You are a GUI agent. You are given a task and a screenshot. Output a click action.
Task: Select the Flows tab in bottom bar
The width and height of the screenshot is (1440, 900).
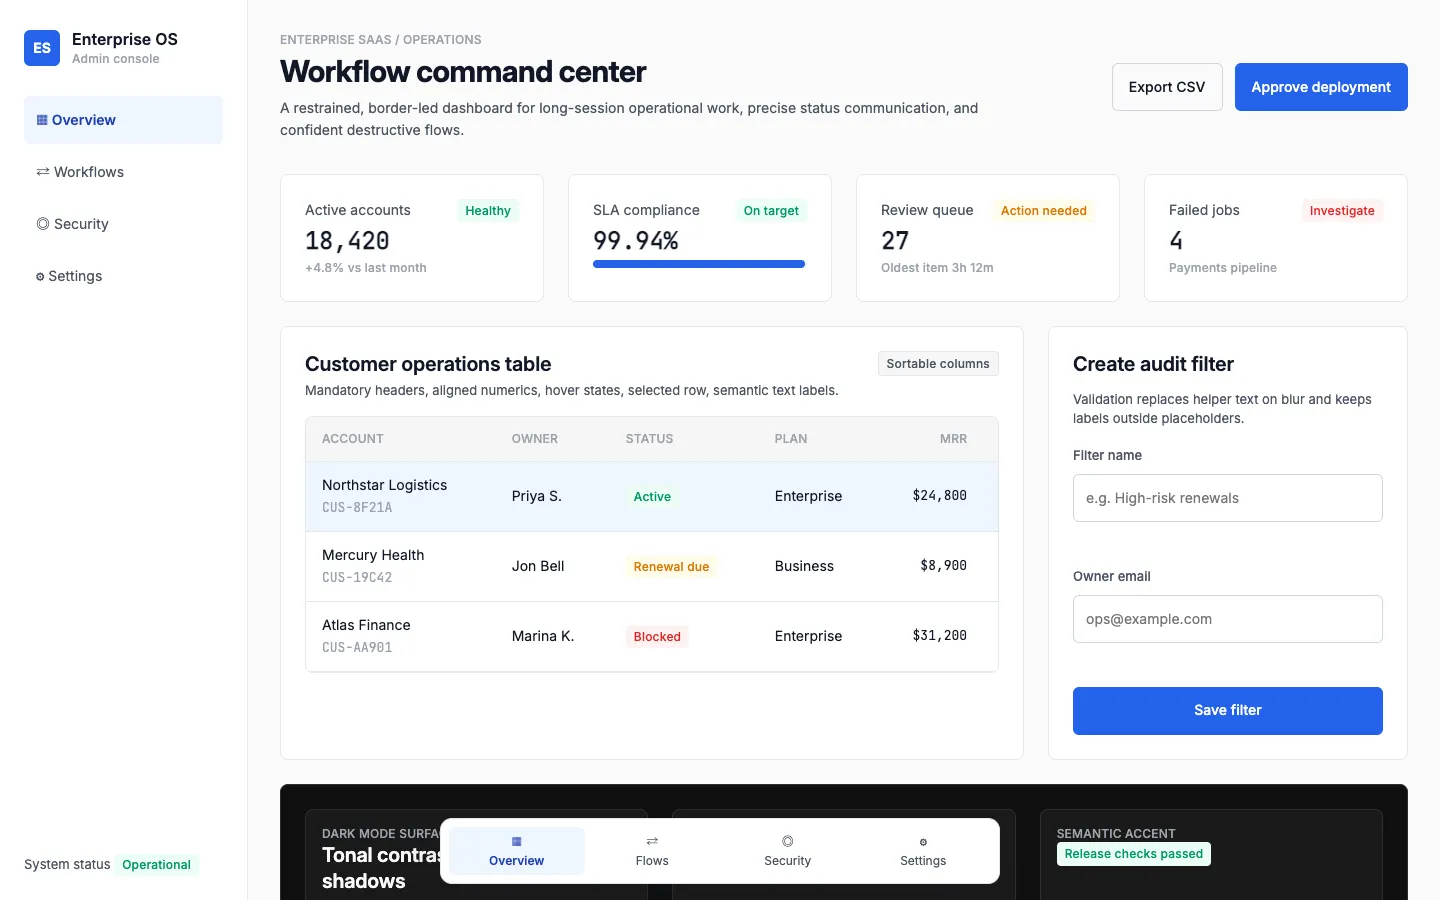point(652,851)
